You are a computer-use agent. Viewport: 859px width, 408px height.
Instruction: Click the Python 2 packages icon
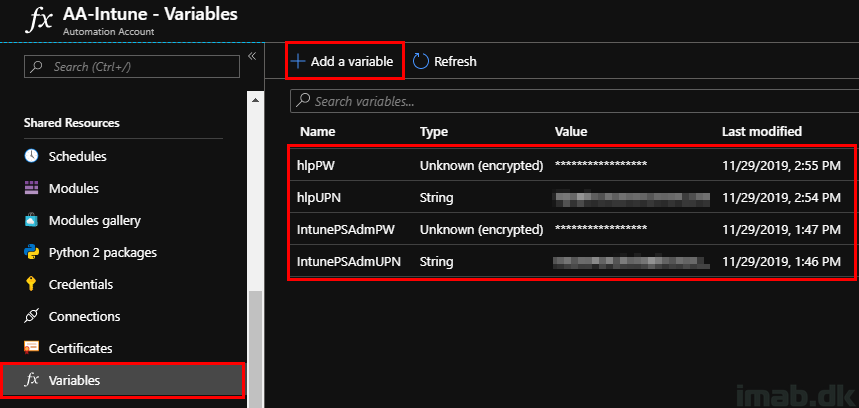pos(31,252)
